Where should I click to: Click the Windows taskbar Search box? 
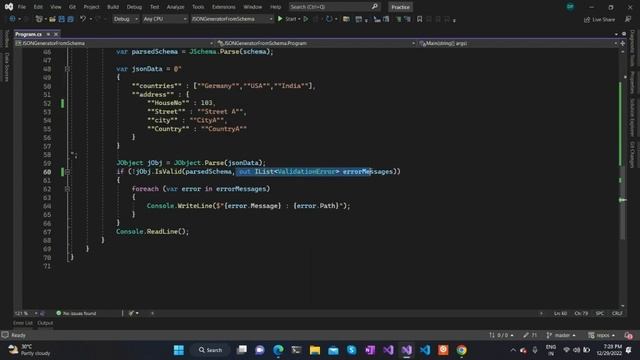pos(211,350)
